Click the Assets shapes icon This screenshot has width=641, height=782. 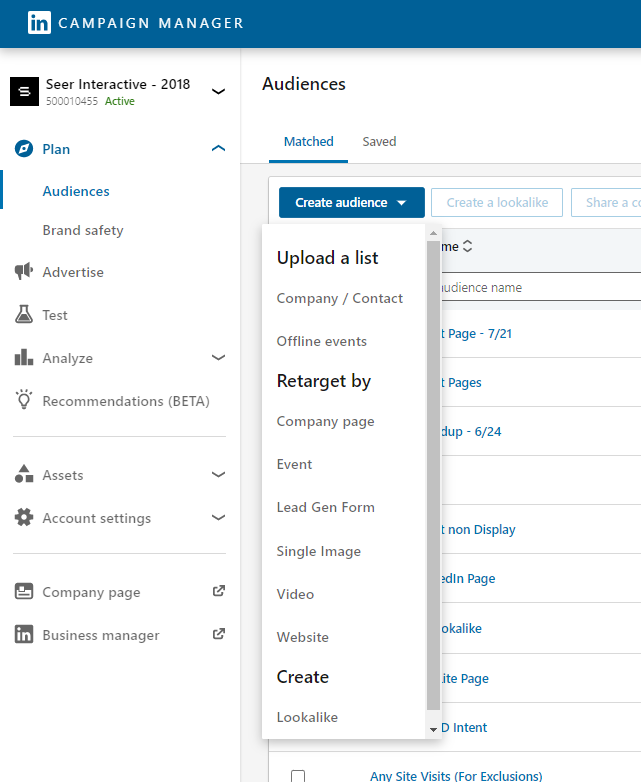[24, 475]
